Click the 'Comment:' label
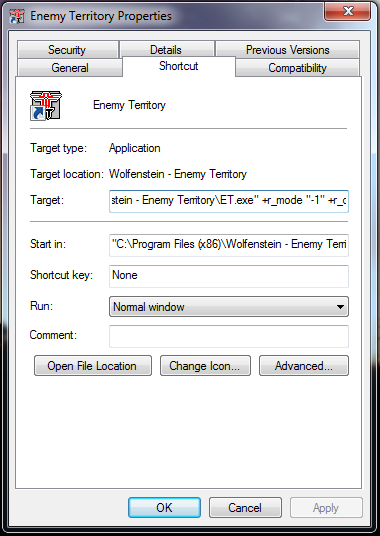Image resolution: width=380 pixels, height=536 pixels. point(53,335)
